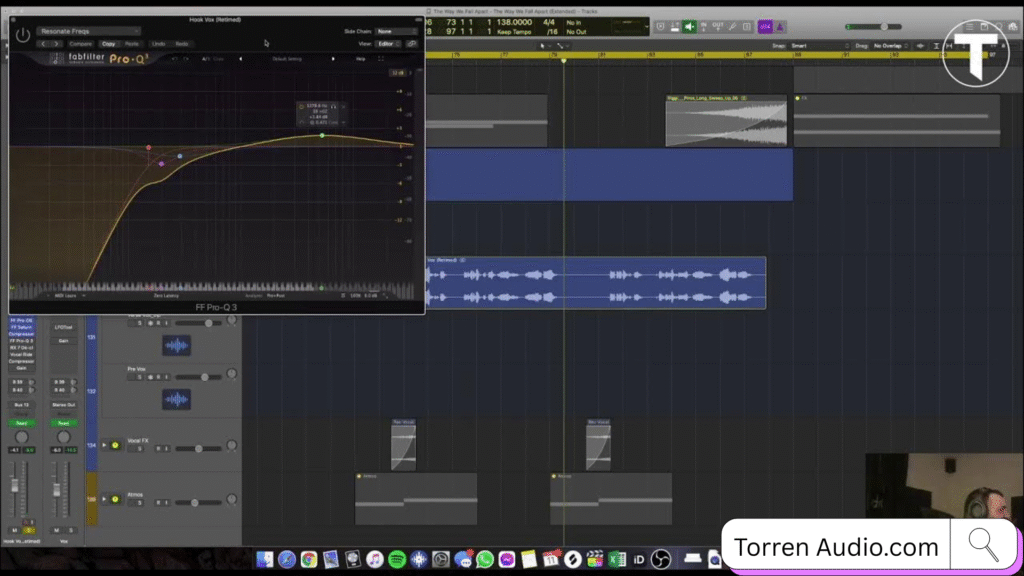Click the Copy button in plugin header
The width and height of the screenshot is (1024, 576).
[x=107, y=44]
